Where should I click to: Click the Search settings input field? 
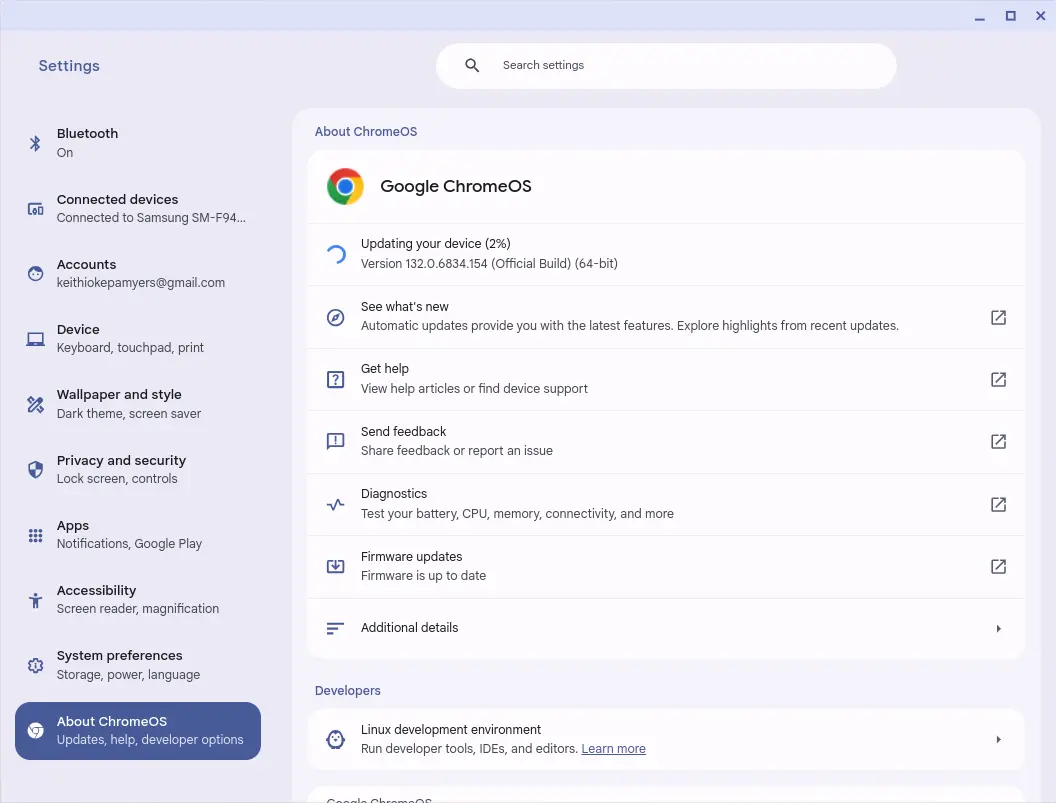click(680, 66)
